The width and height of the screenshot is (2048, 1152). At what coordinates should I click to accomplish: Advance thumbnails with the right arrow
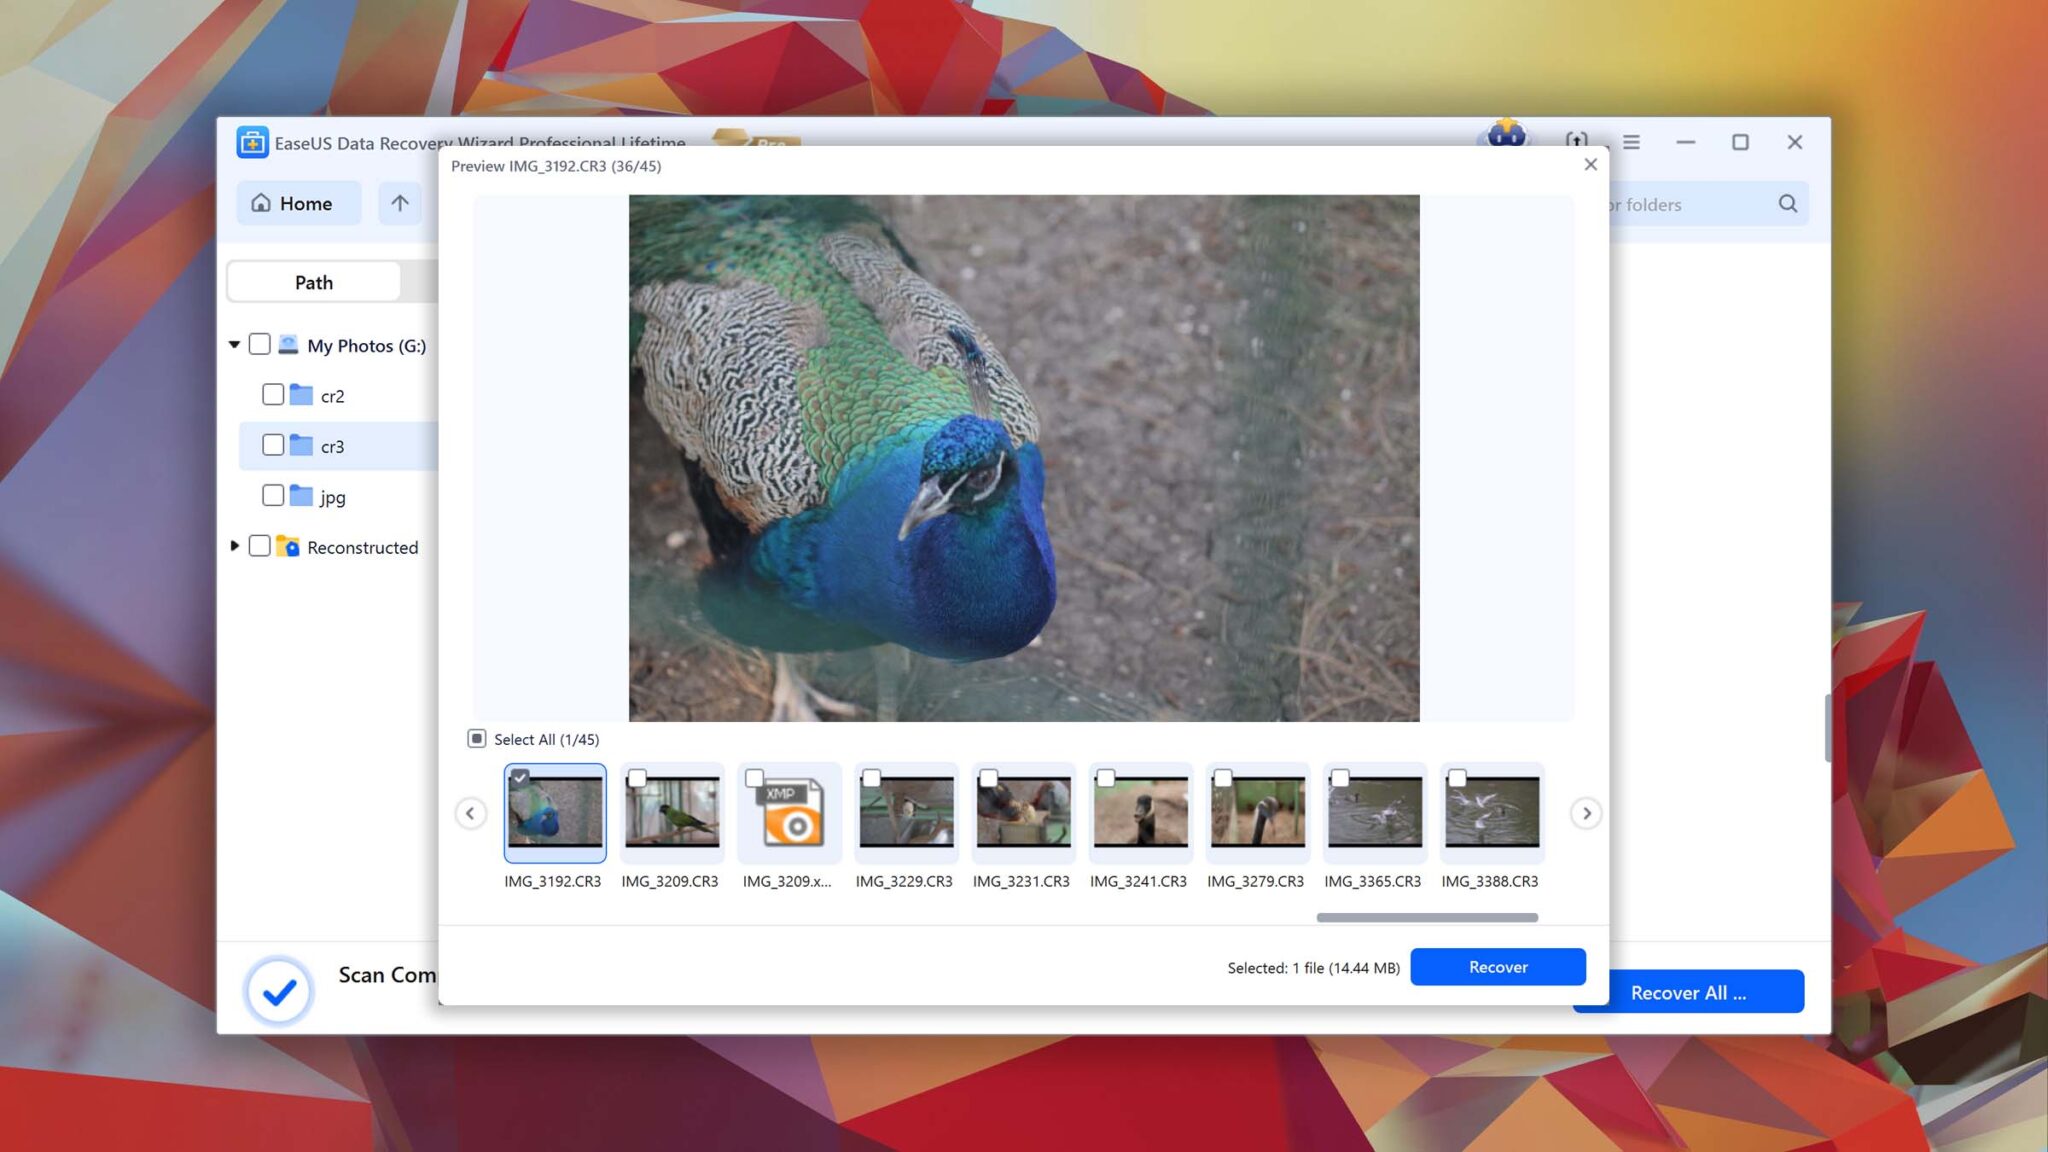[x=1586, y=813]
